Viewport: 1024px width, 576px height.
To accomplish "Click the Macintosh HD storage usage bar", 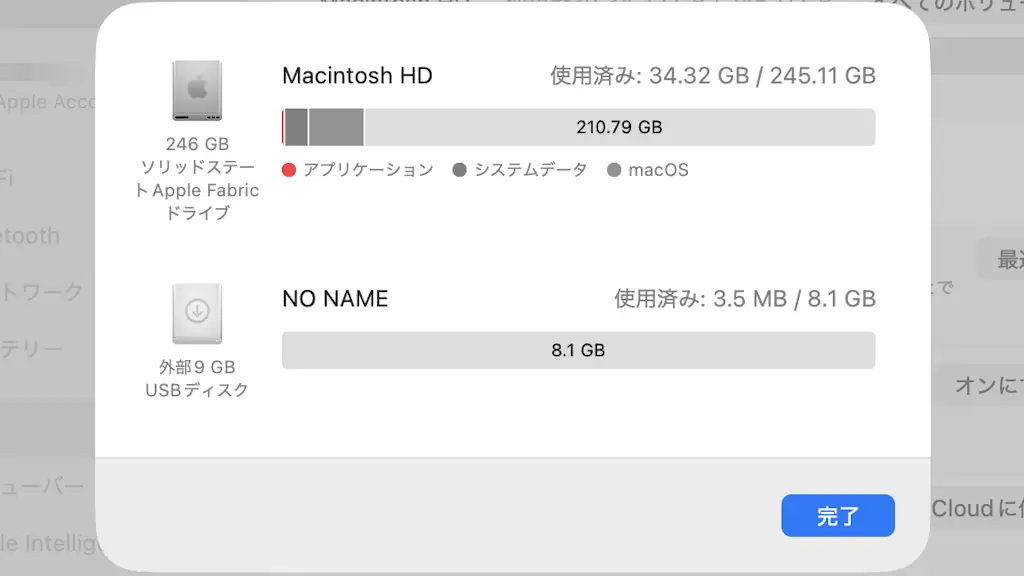I will [578, 127].
